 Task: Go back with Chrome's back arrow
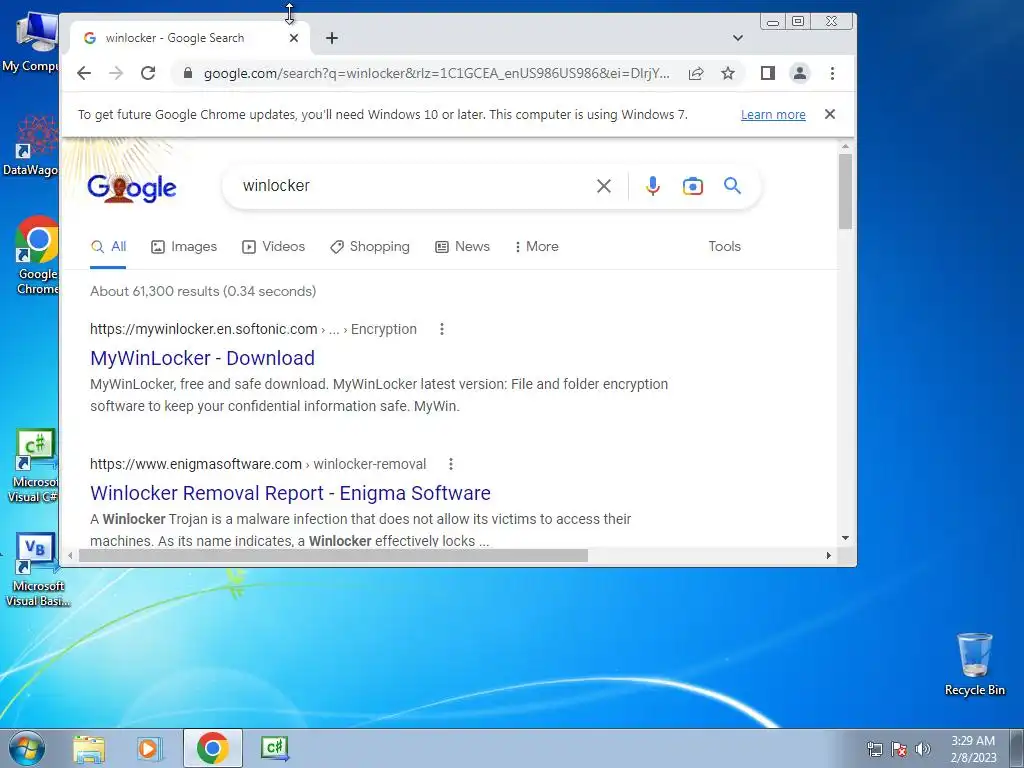pos(84,73)
